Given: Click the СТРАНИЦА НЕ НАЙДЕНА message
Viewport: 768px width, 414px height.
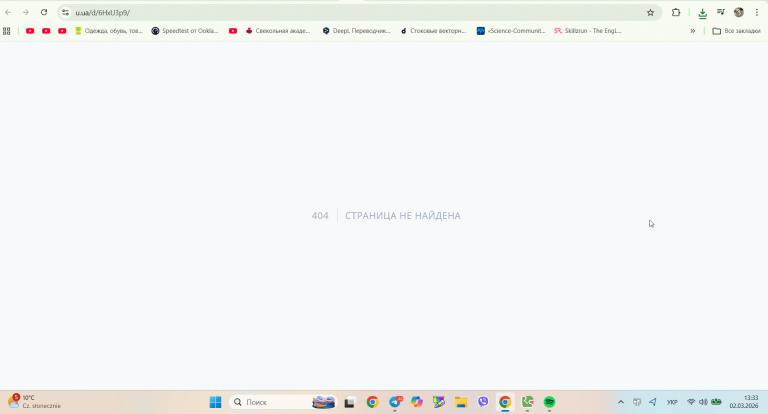Looking at the screenshot, I should point(403,216).
